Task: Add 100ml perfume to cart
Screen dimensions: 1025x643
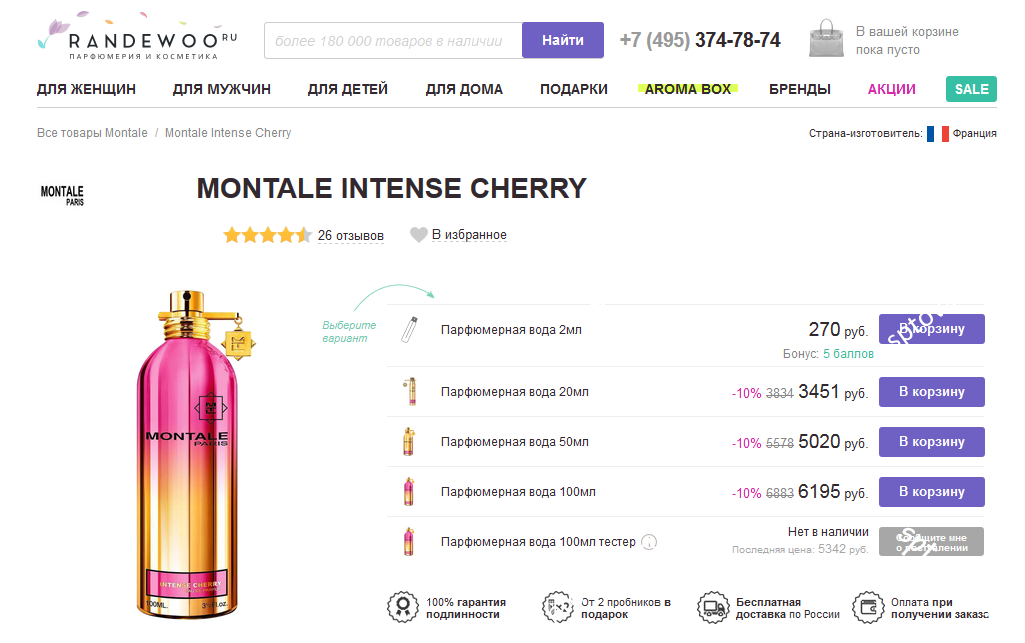Action: point(932,491)
